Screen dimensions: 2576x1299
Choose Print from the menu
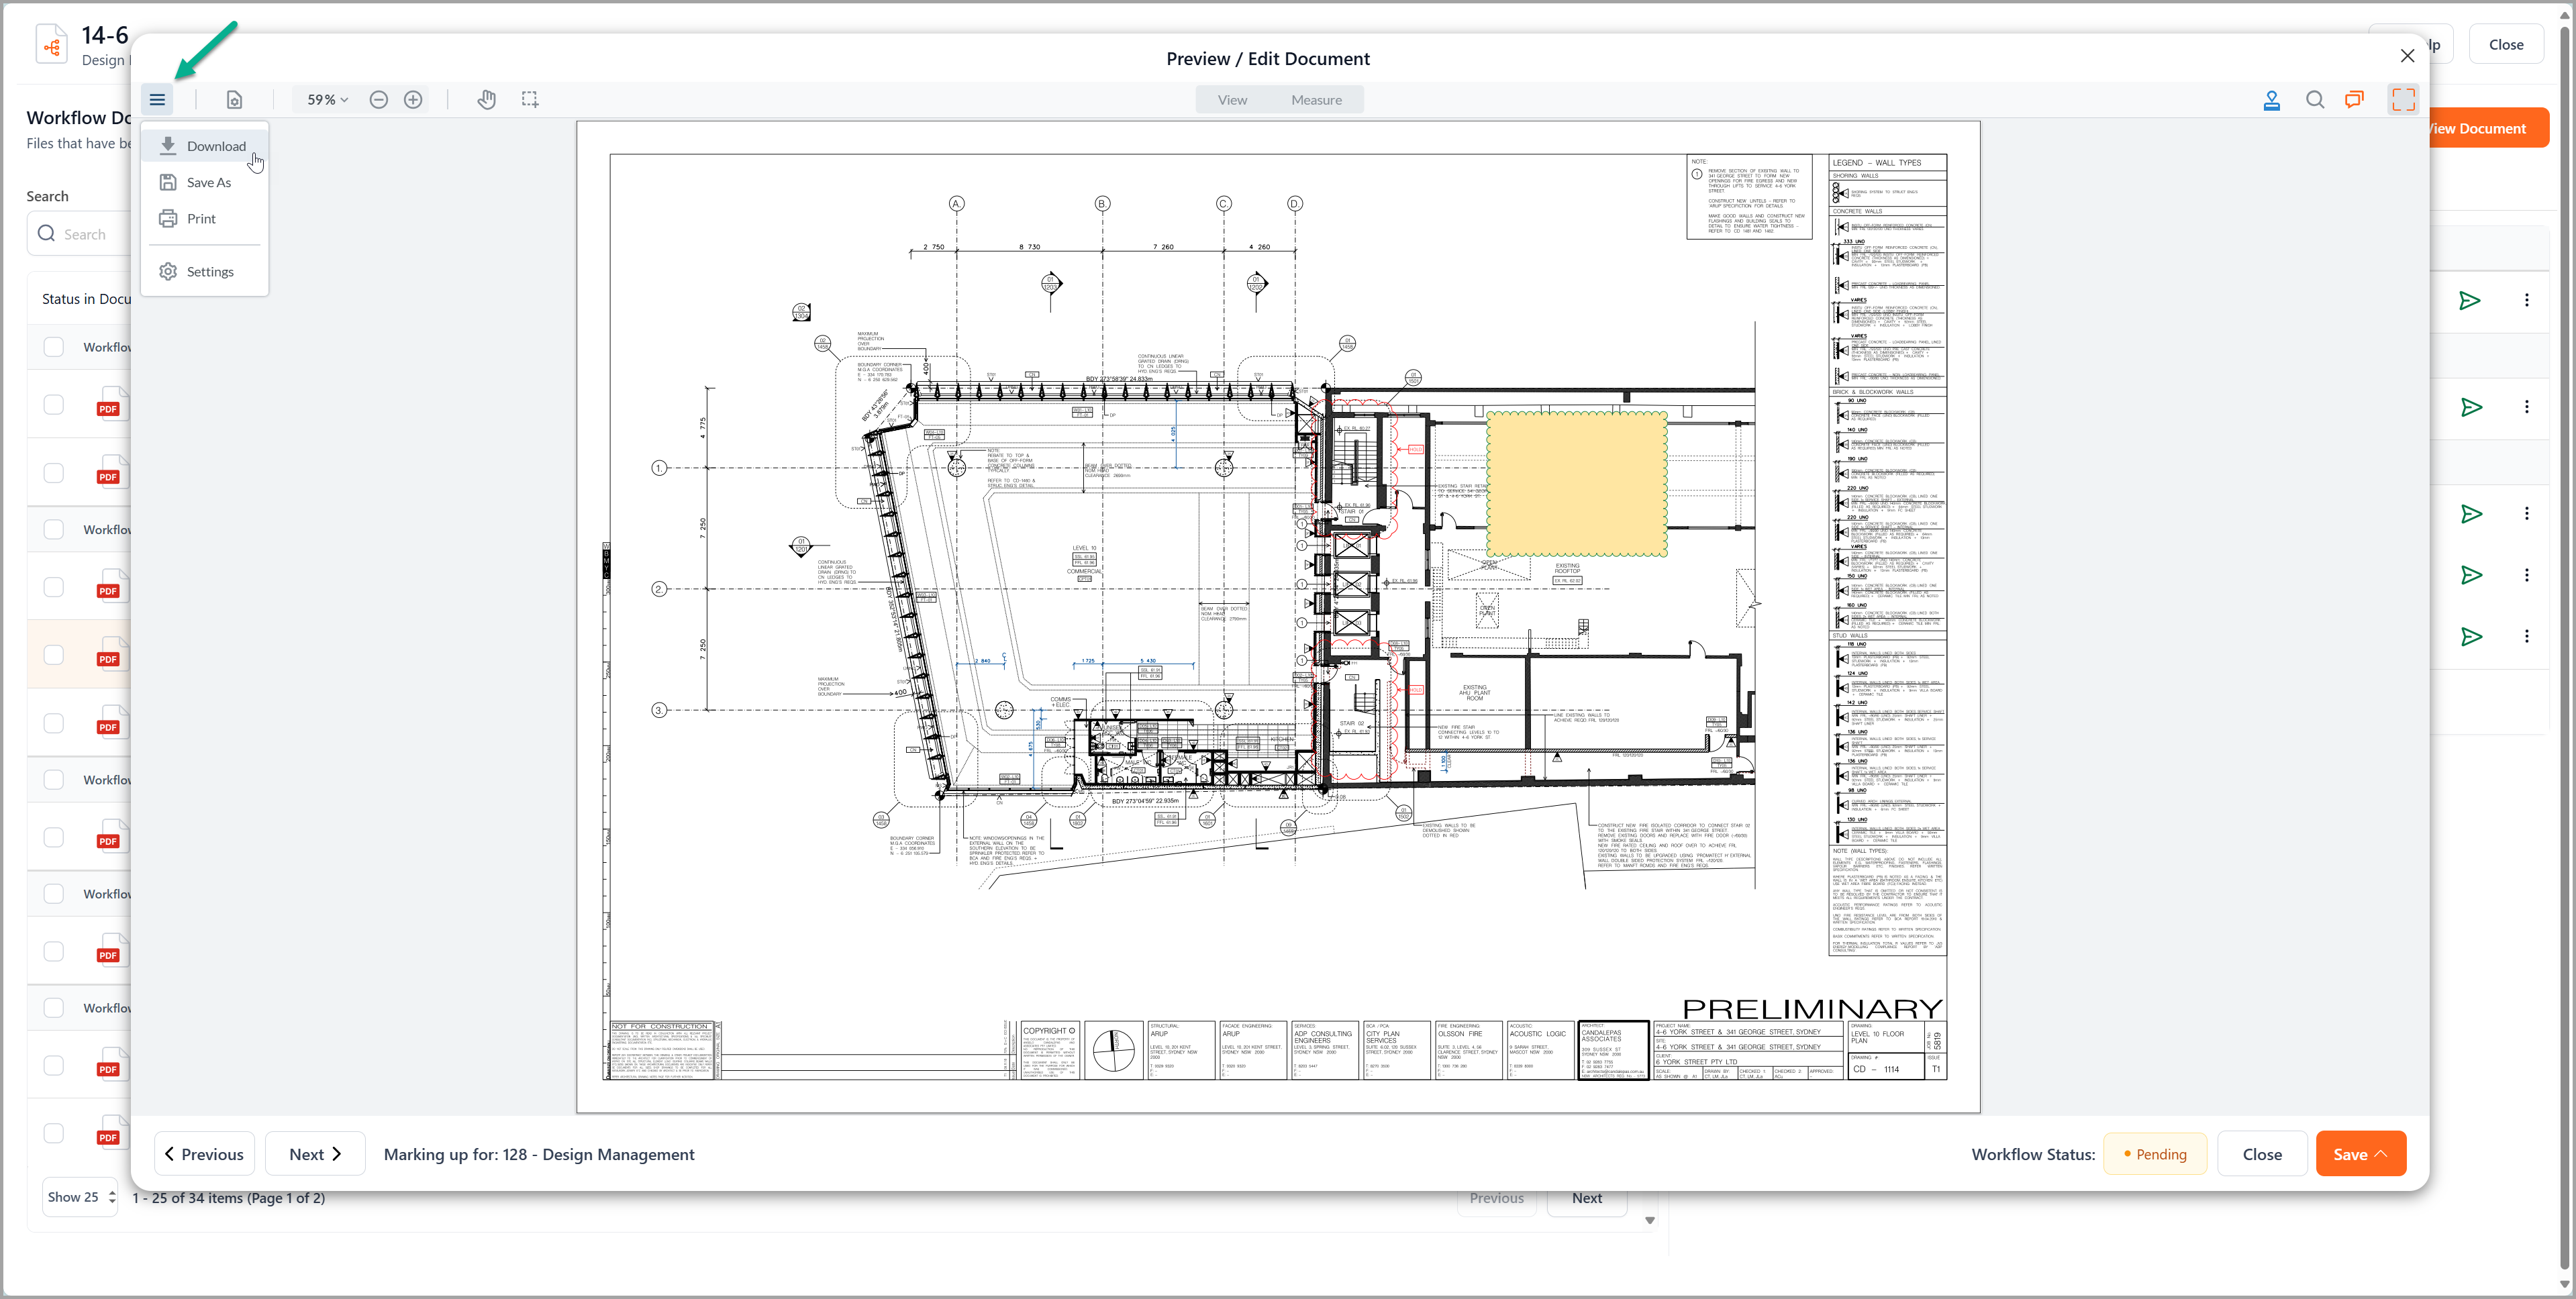tap(205, 219)
